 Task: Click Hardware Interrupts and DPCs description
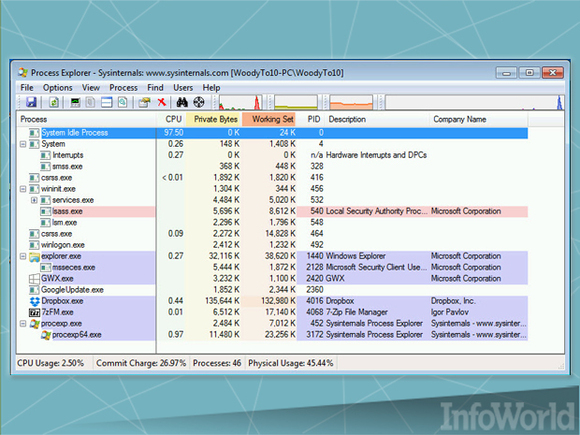coord(376,155)
